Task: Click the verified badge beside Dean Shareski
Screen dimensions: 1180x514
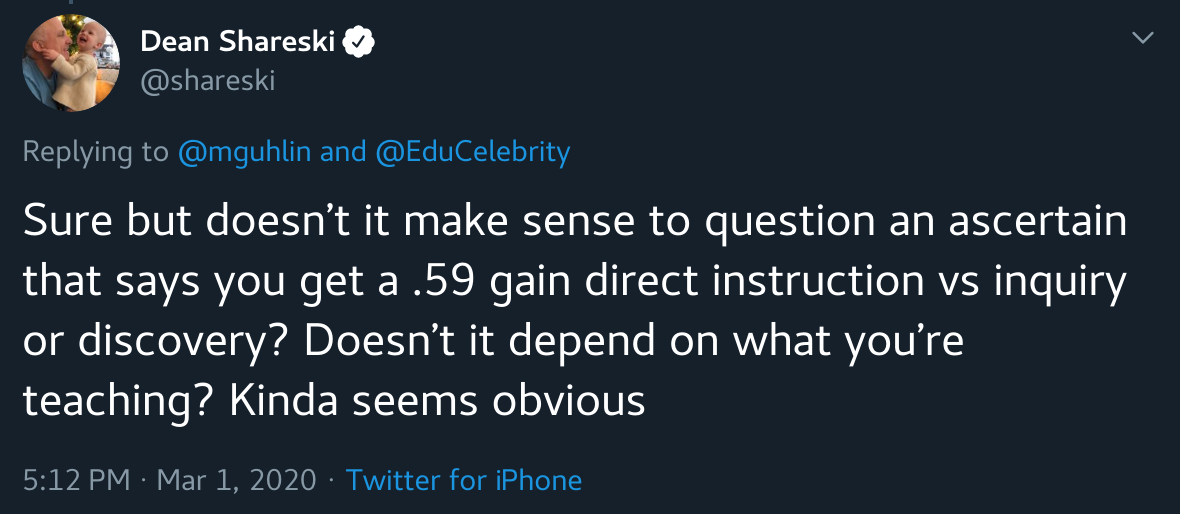Action: tap(359, 42)
